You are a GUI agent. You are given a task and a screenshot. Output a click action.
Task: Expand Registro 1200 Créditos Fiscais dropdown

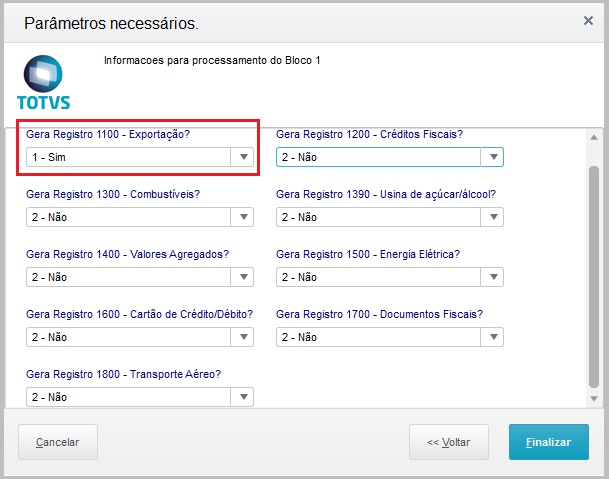click(x=492, y=157)
